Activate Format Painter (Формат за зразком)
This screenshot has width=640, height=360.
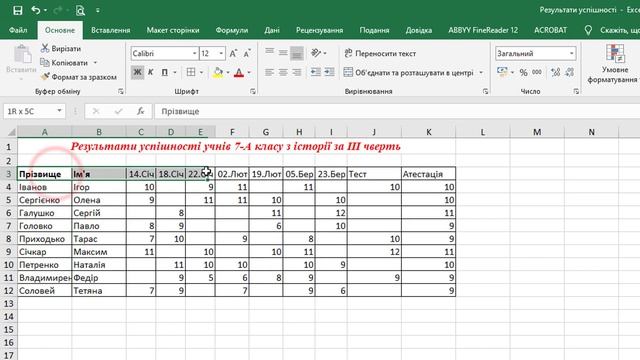tap(78, 77)
